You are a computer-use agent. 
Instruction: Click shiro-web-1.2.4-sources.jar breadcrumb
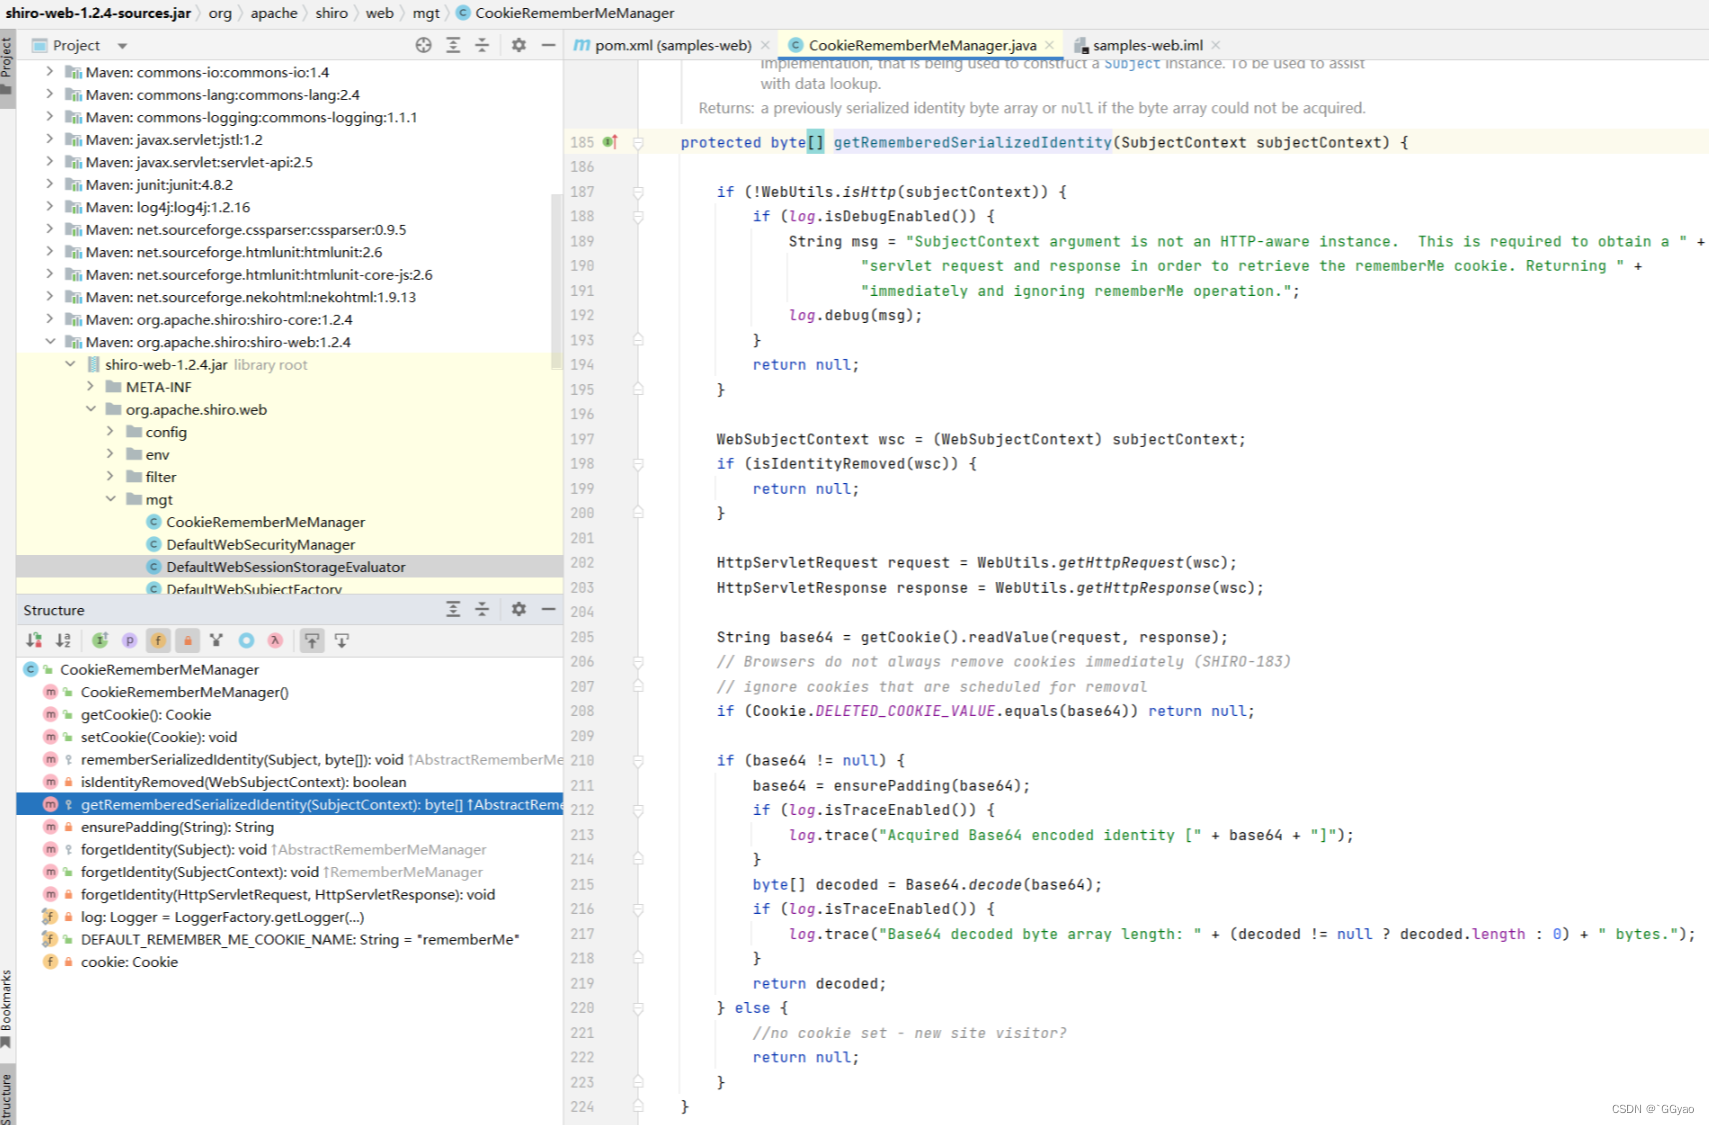click(x=98, y=13)
